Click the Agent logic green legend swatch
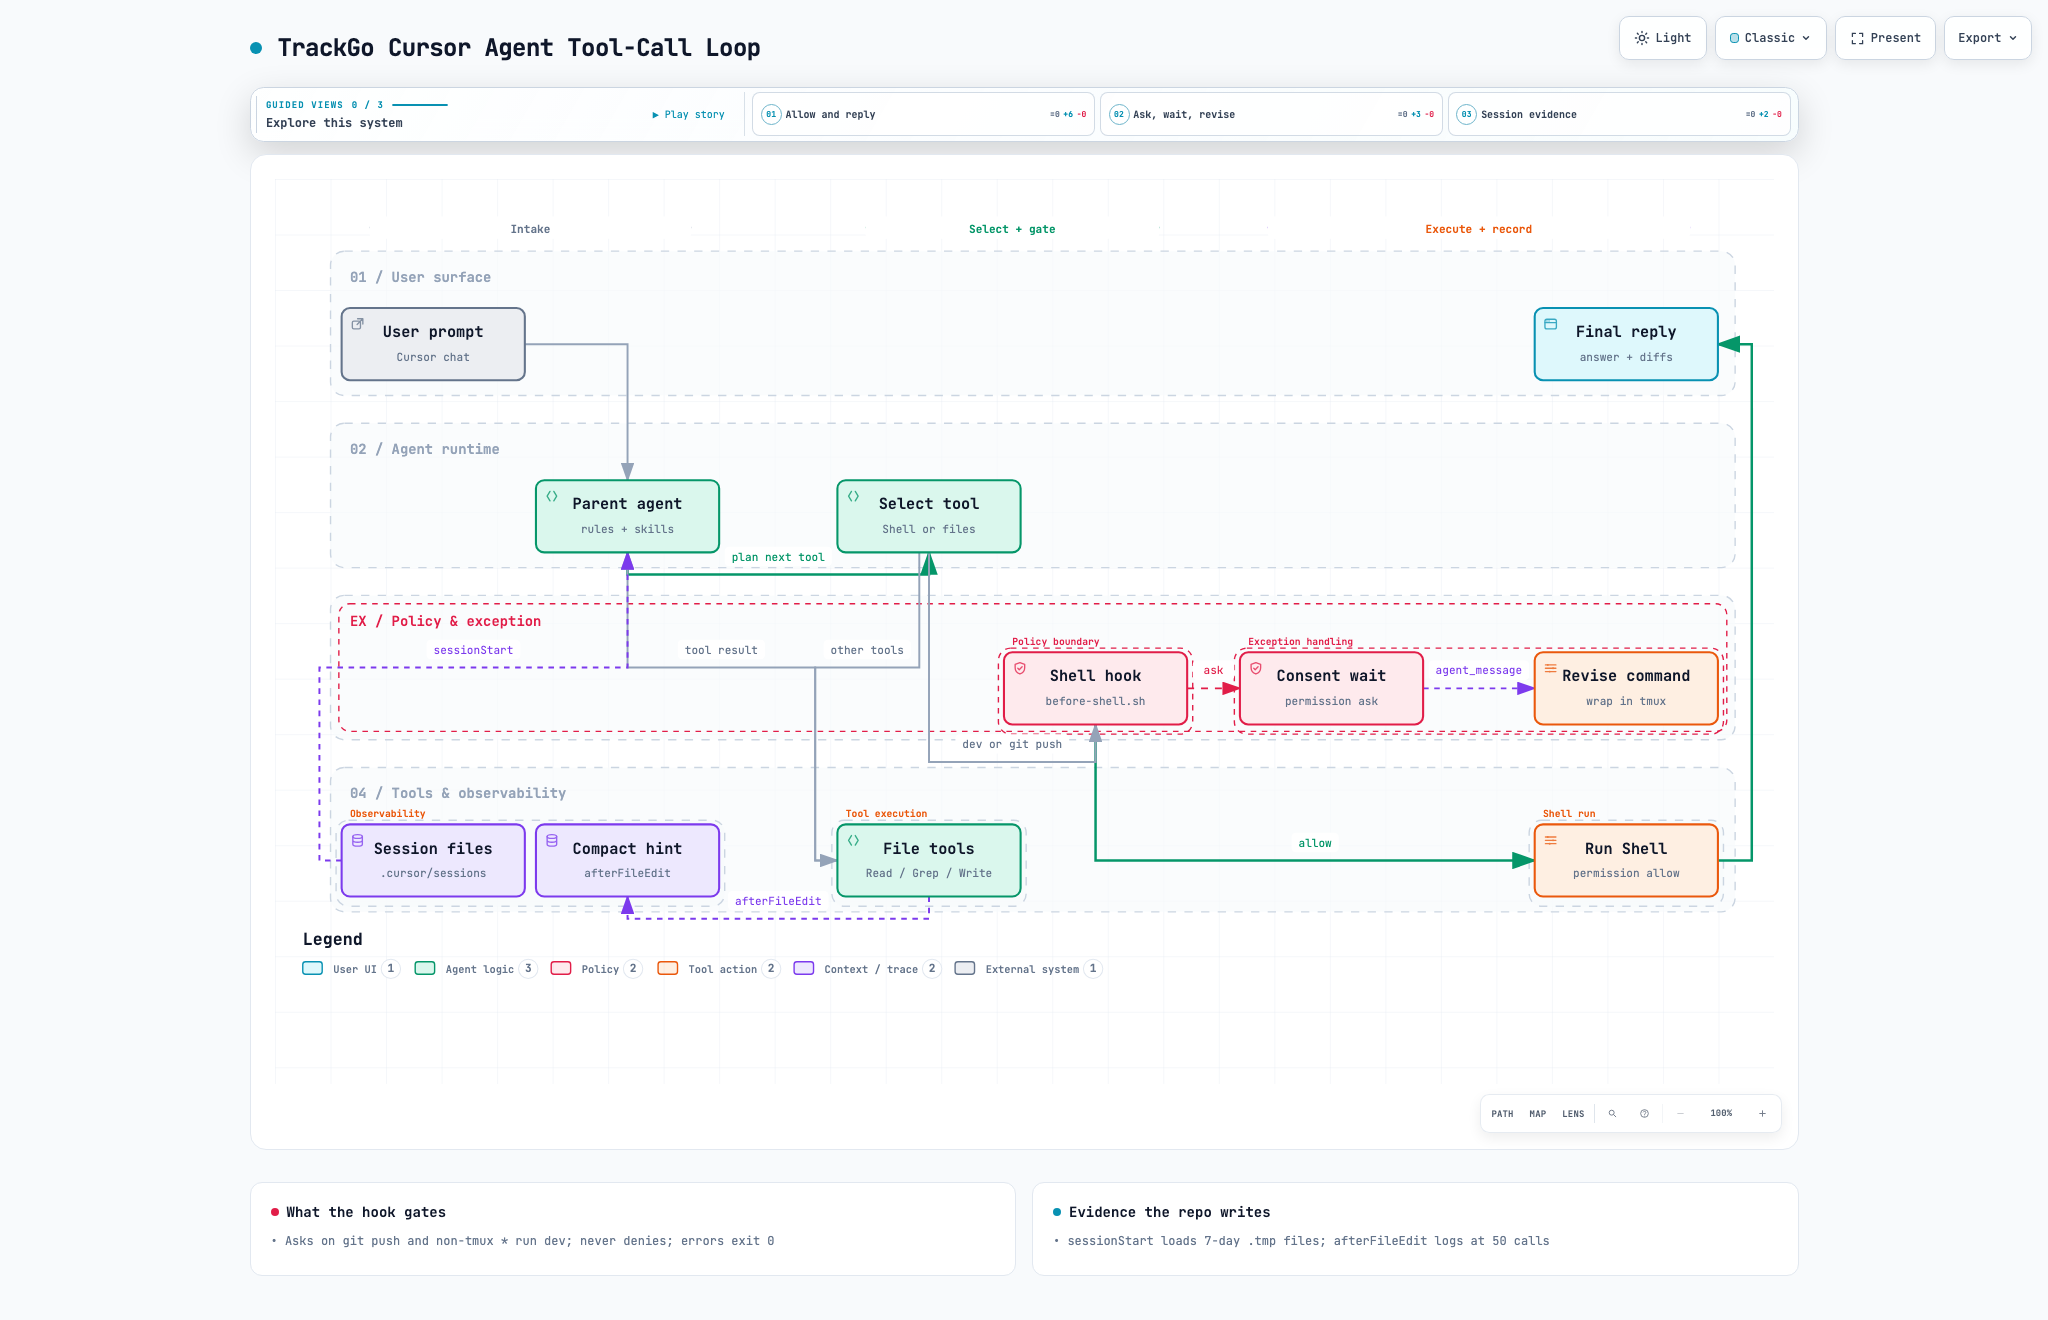This screenshot has height=1320, width=2048. [x=425, y=968]
